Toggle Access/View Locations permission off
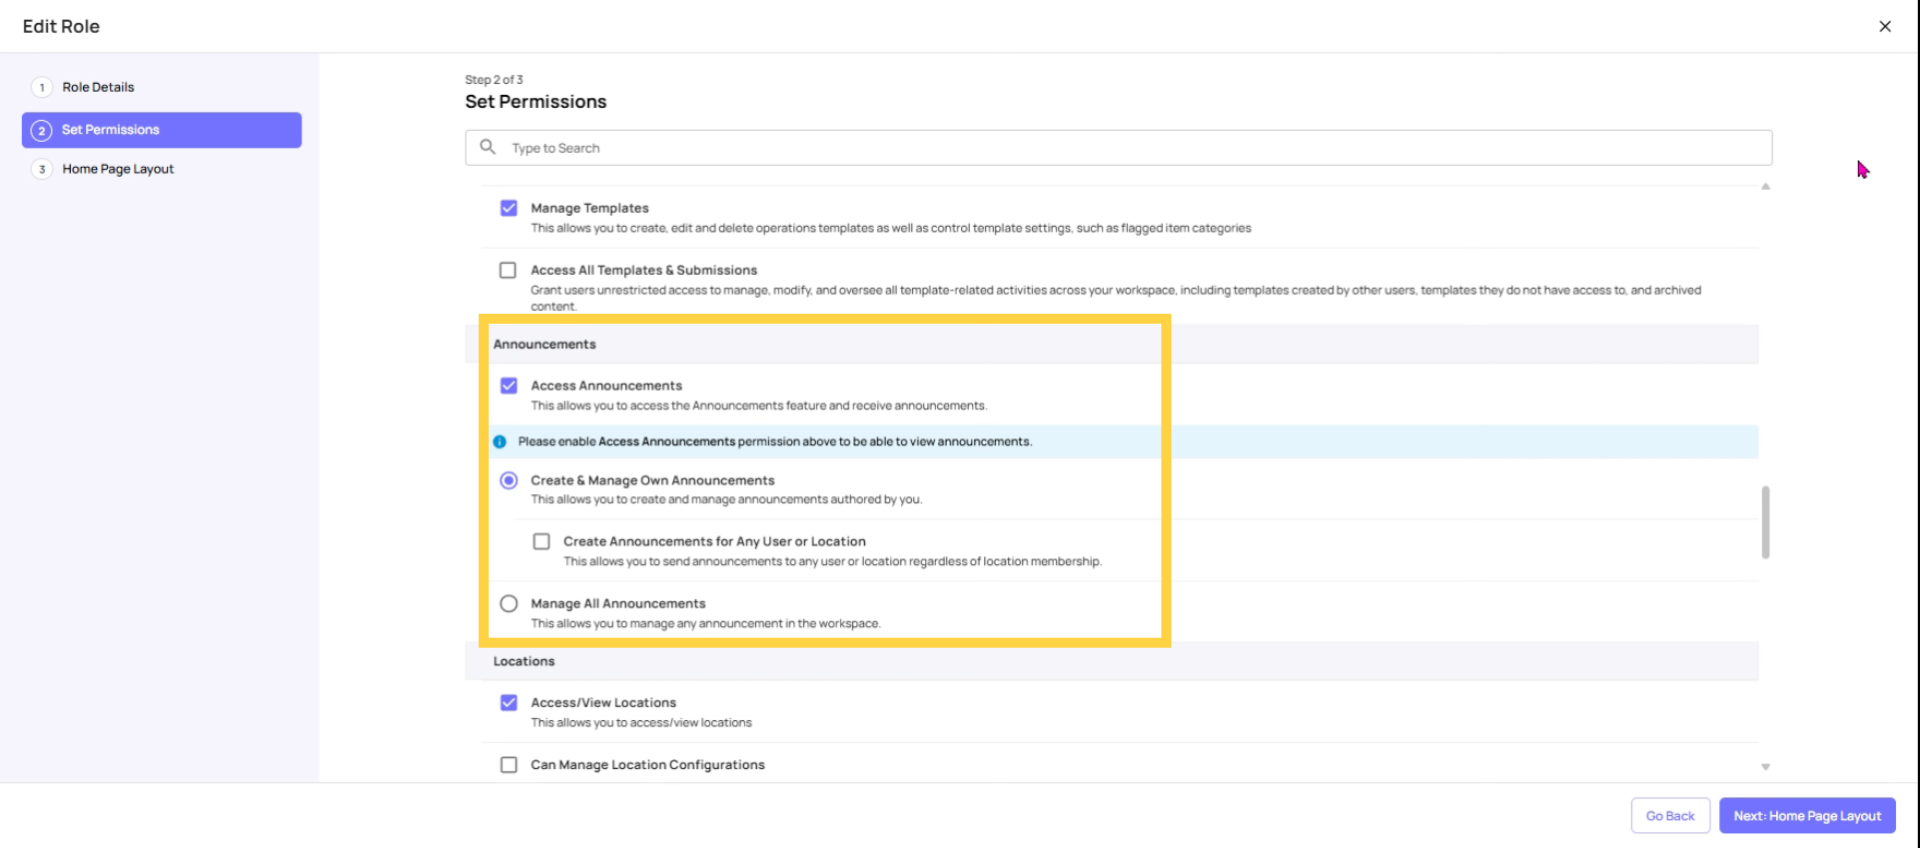 (508, 702)
